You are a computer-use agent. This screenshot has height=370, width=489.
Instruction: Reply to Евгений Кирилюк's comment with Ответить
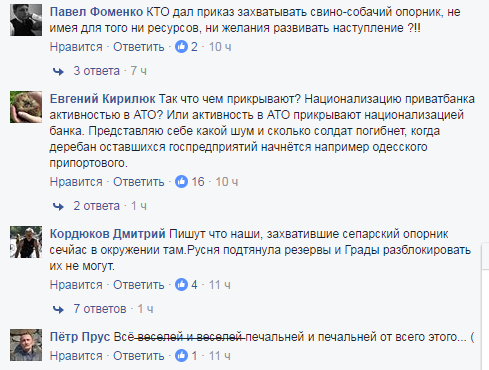(139, 182)
